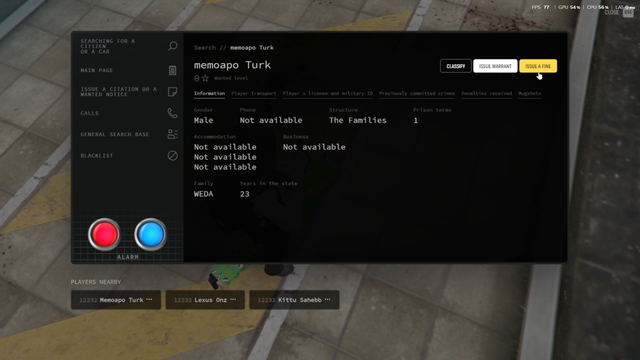Go to Main Page menu entry

pos(97,70)
